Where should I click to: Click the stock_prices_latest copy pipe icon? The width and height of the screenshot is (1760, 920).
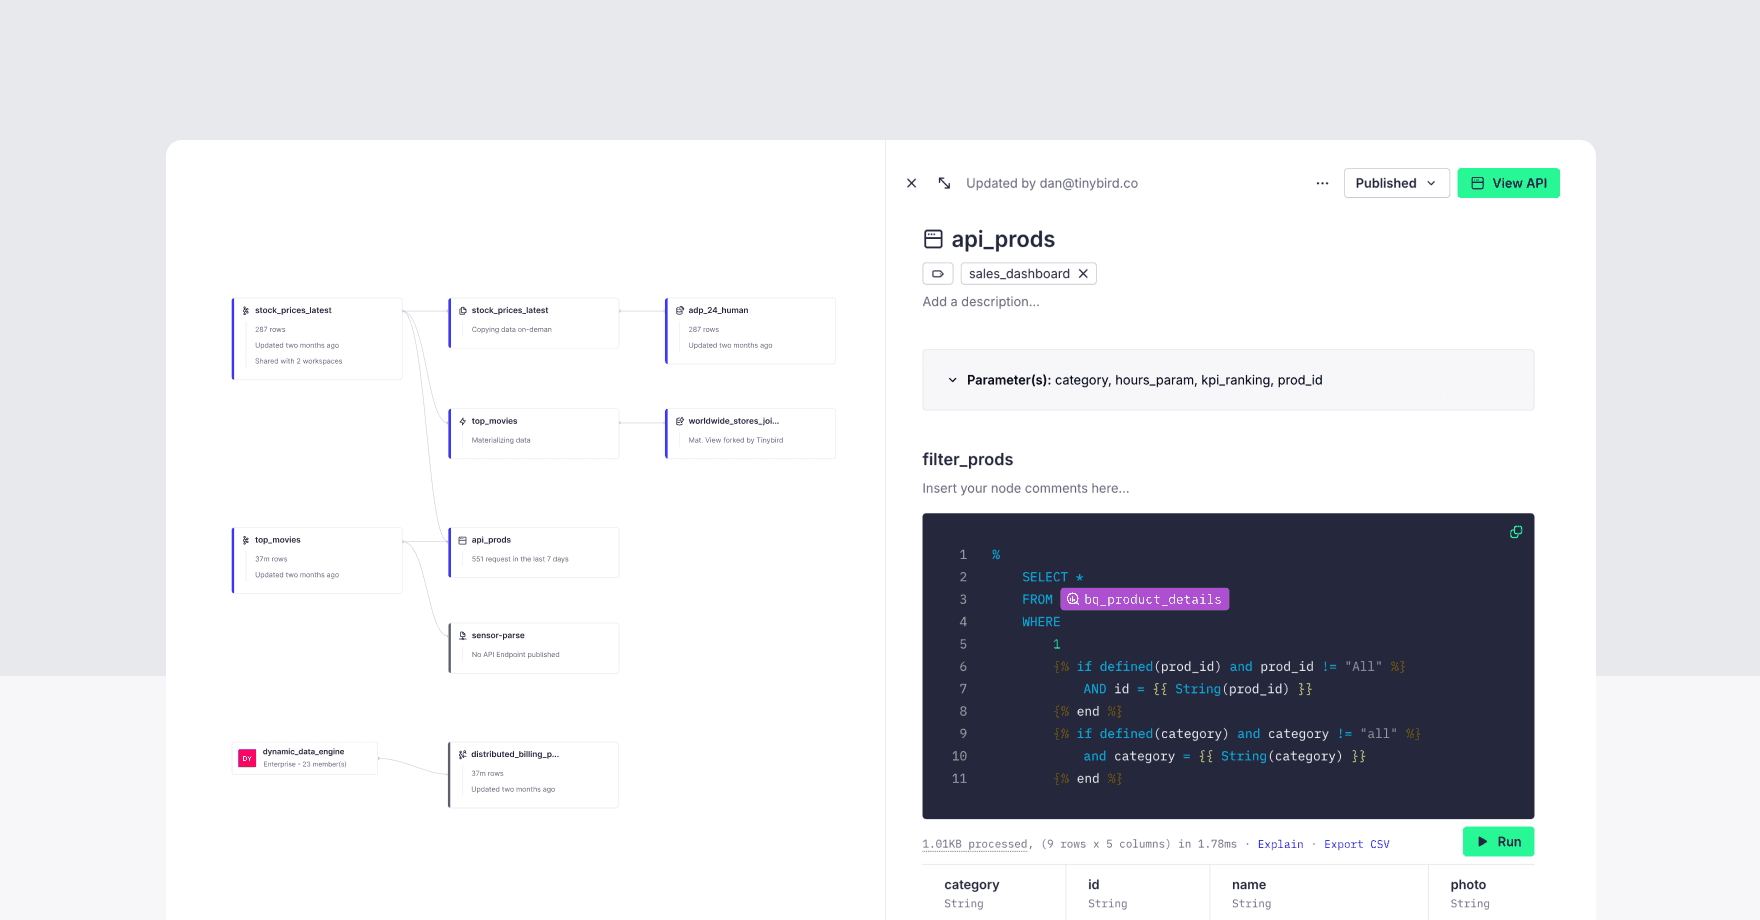click(463, 311)
